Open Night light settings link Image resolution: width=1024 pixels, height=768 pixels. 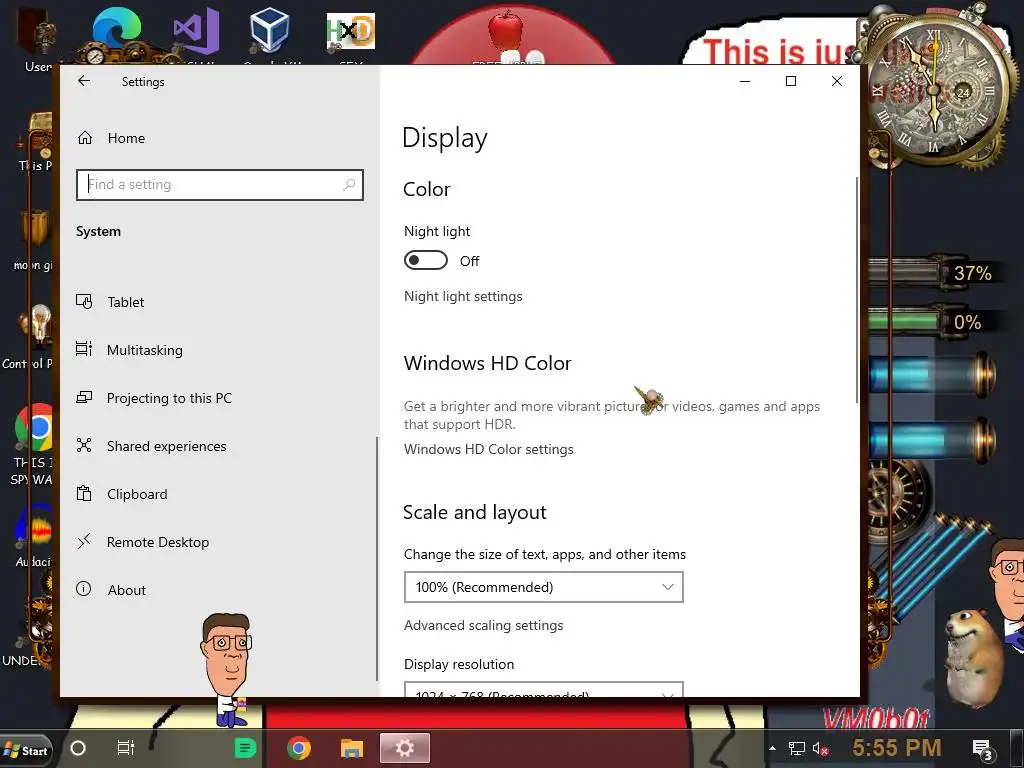point(463,296)
